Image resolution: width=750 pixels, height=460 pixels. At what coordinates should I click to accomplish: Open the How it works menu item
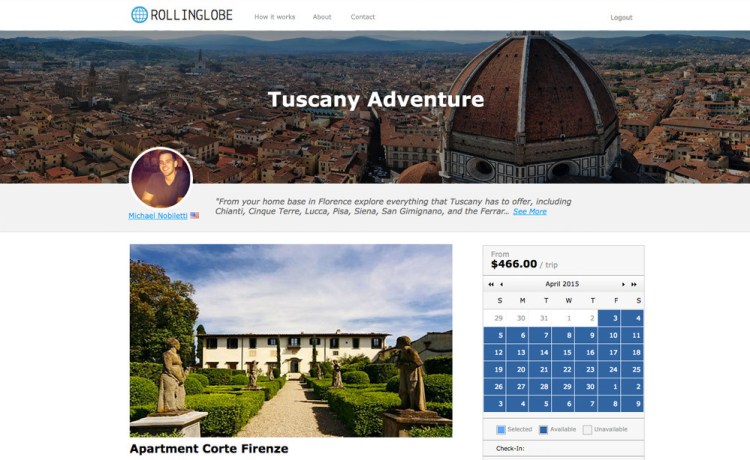coord(275,17)
